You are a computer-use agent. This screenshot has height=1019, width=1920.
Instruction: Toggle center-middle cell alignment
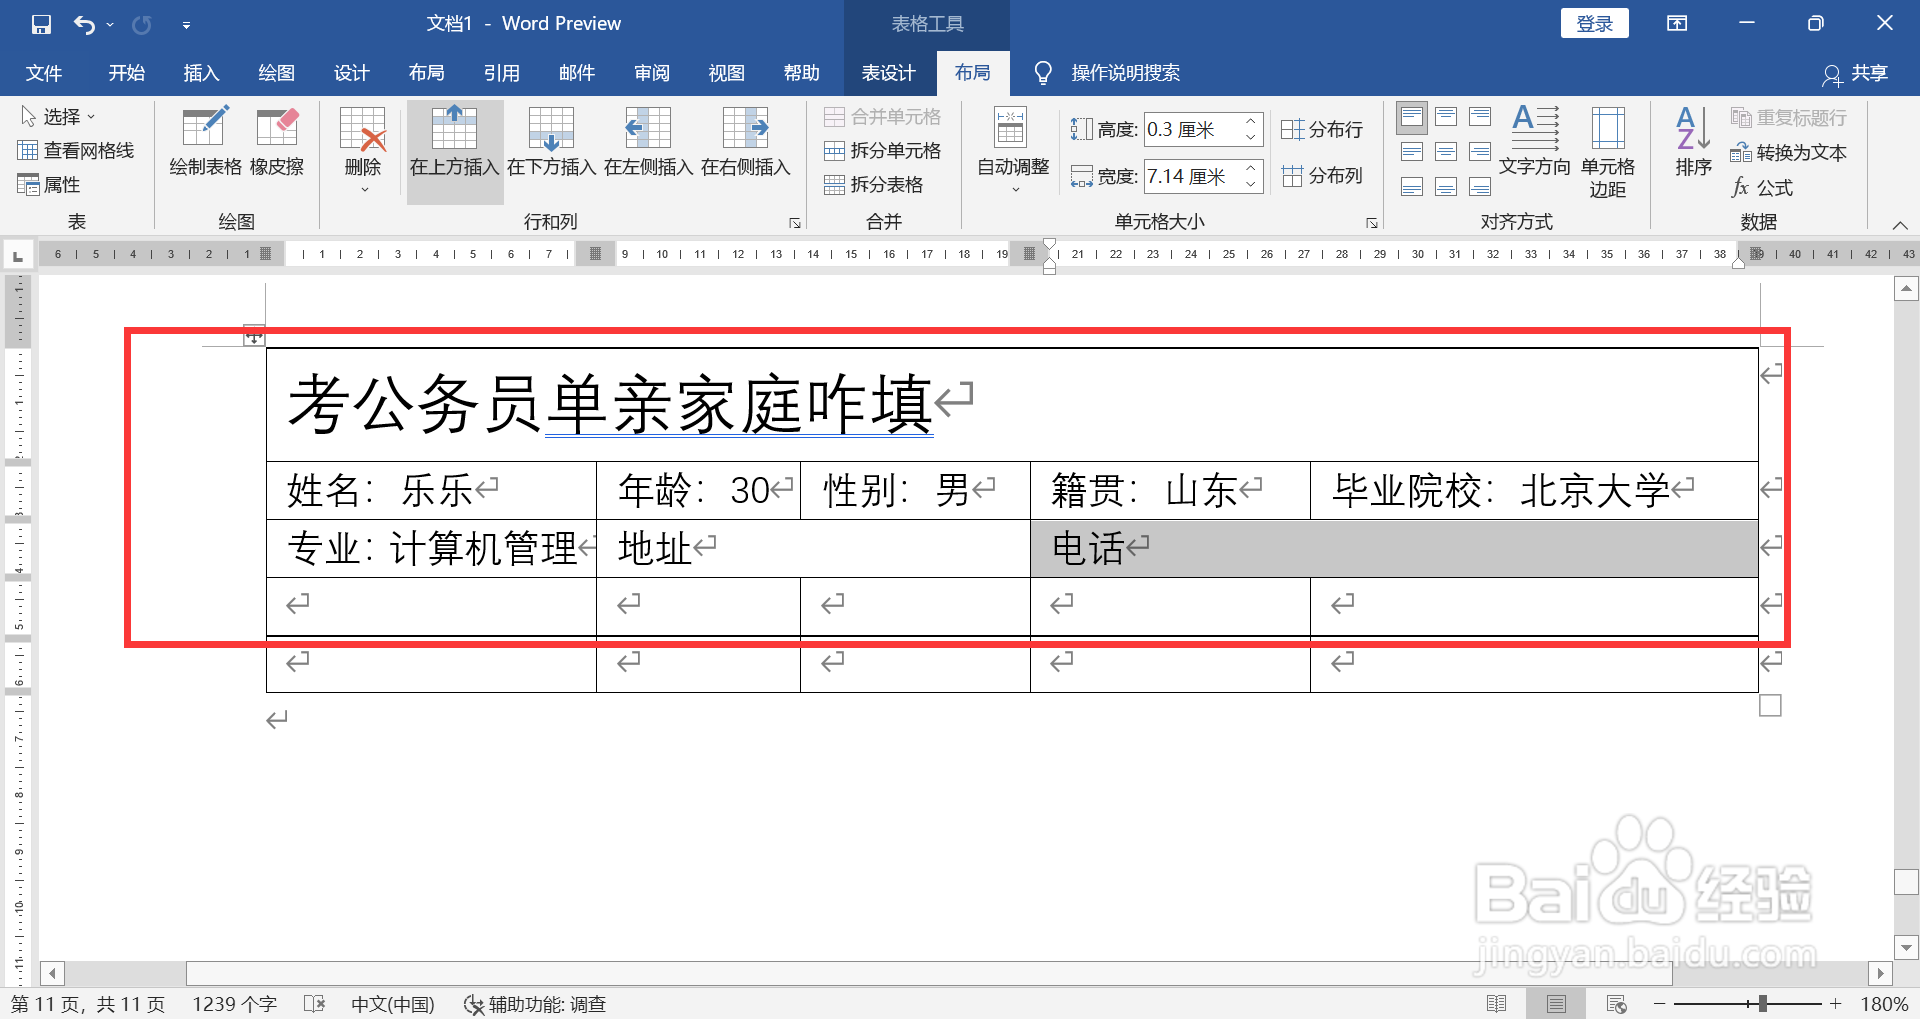click(1446, 151)
